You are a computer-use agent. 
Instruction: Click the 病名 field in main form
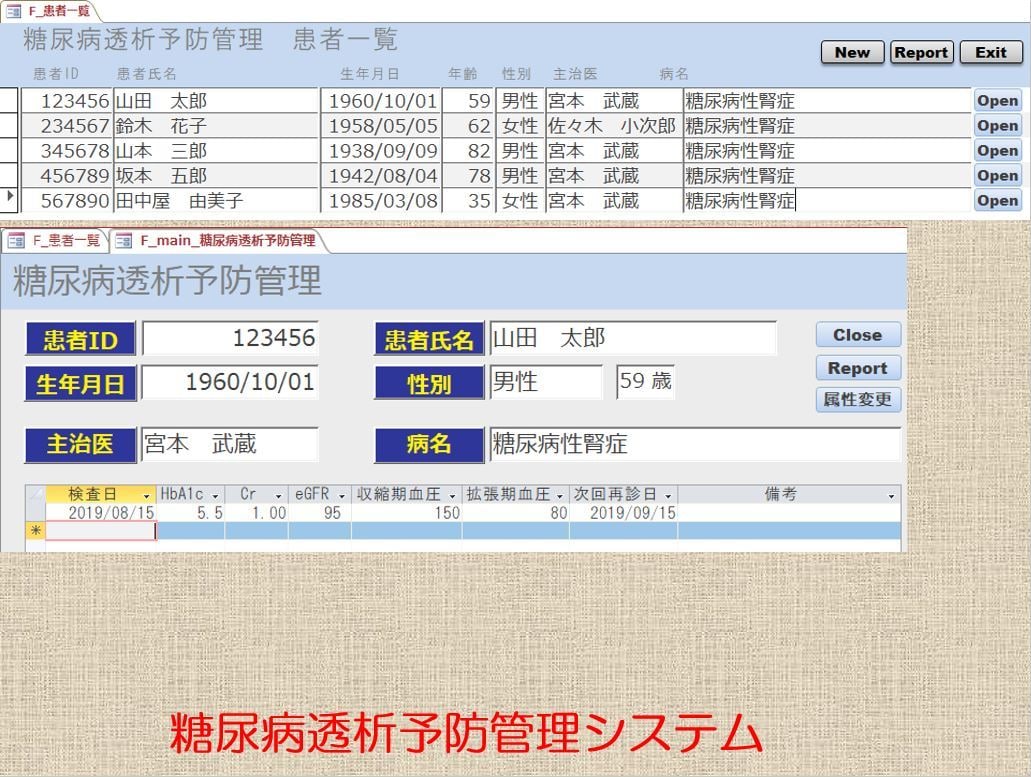click(695, 444)
